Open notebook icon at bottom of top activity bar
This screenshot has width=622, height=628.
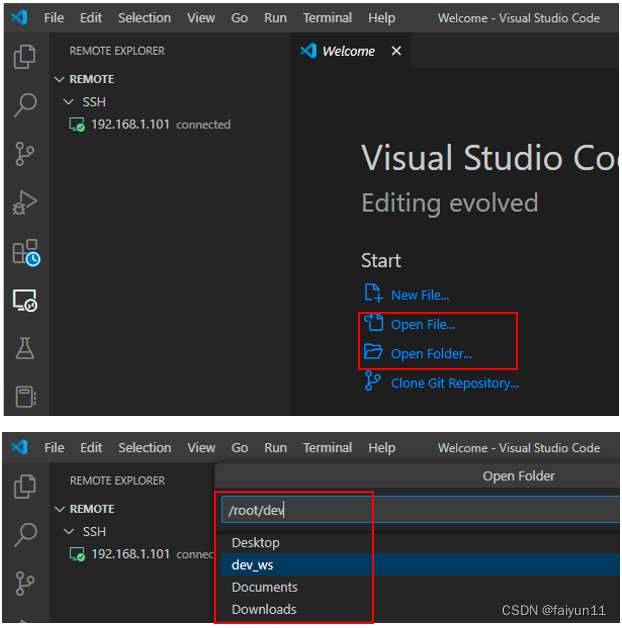pos(26,397)
